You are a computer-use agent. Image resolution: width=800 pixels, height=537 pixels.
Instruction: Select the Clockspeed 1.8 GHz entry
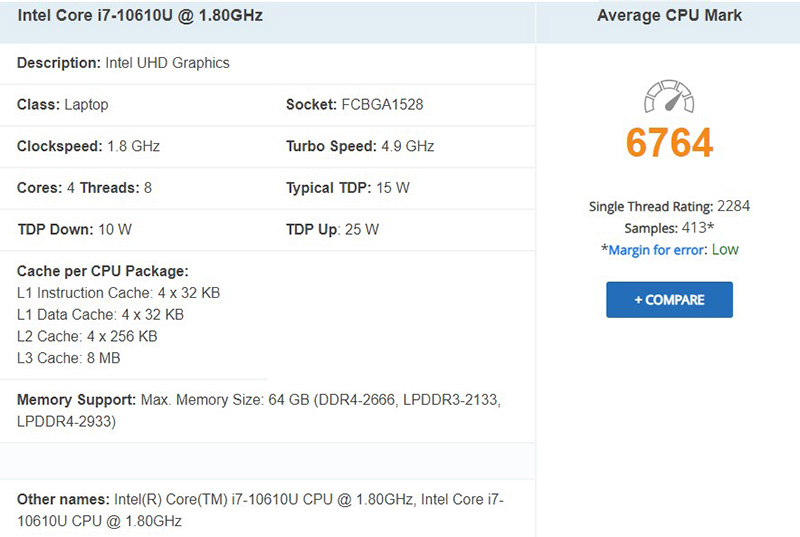point(88,146)
